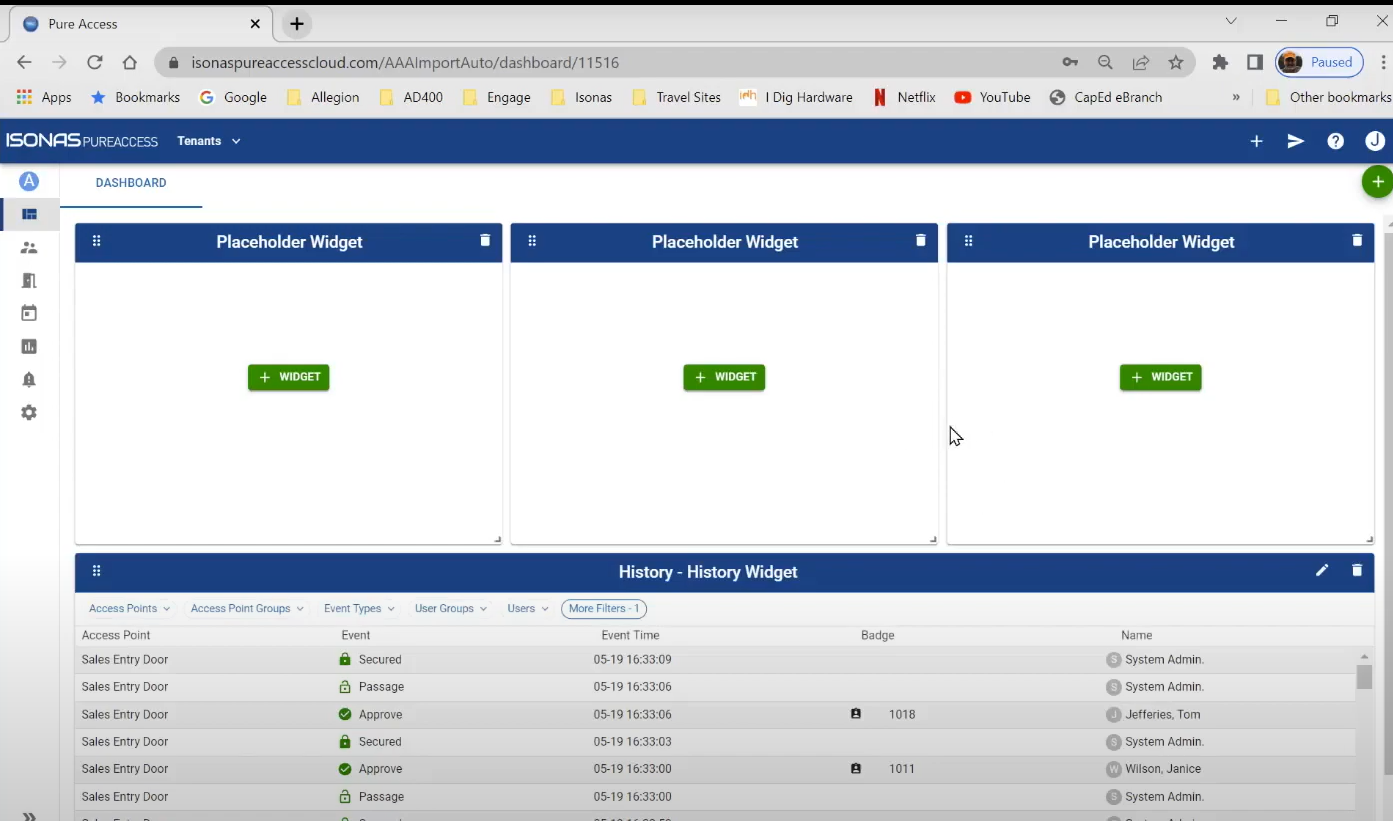
Task: Open the CapEd eBranch bookmark
Action: coord(1106,97)
